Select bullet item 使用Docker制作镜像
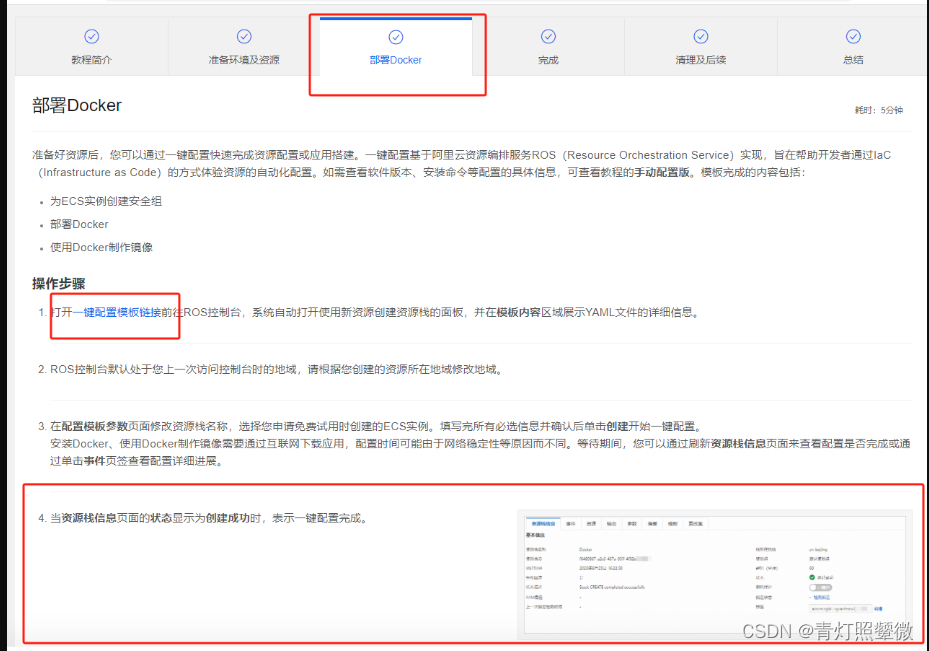Image resolution: width=929 pixels, height=651 pixels. (101, 248)
